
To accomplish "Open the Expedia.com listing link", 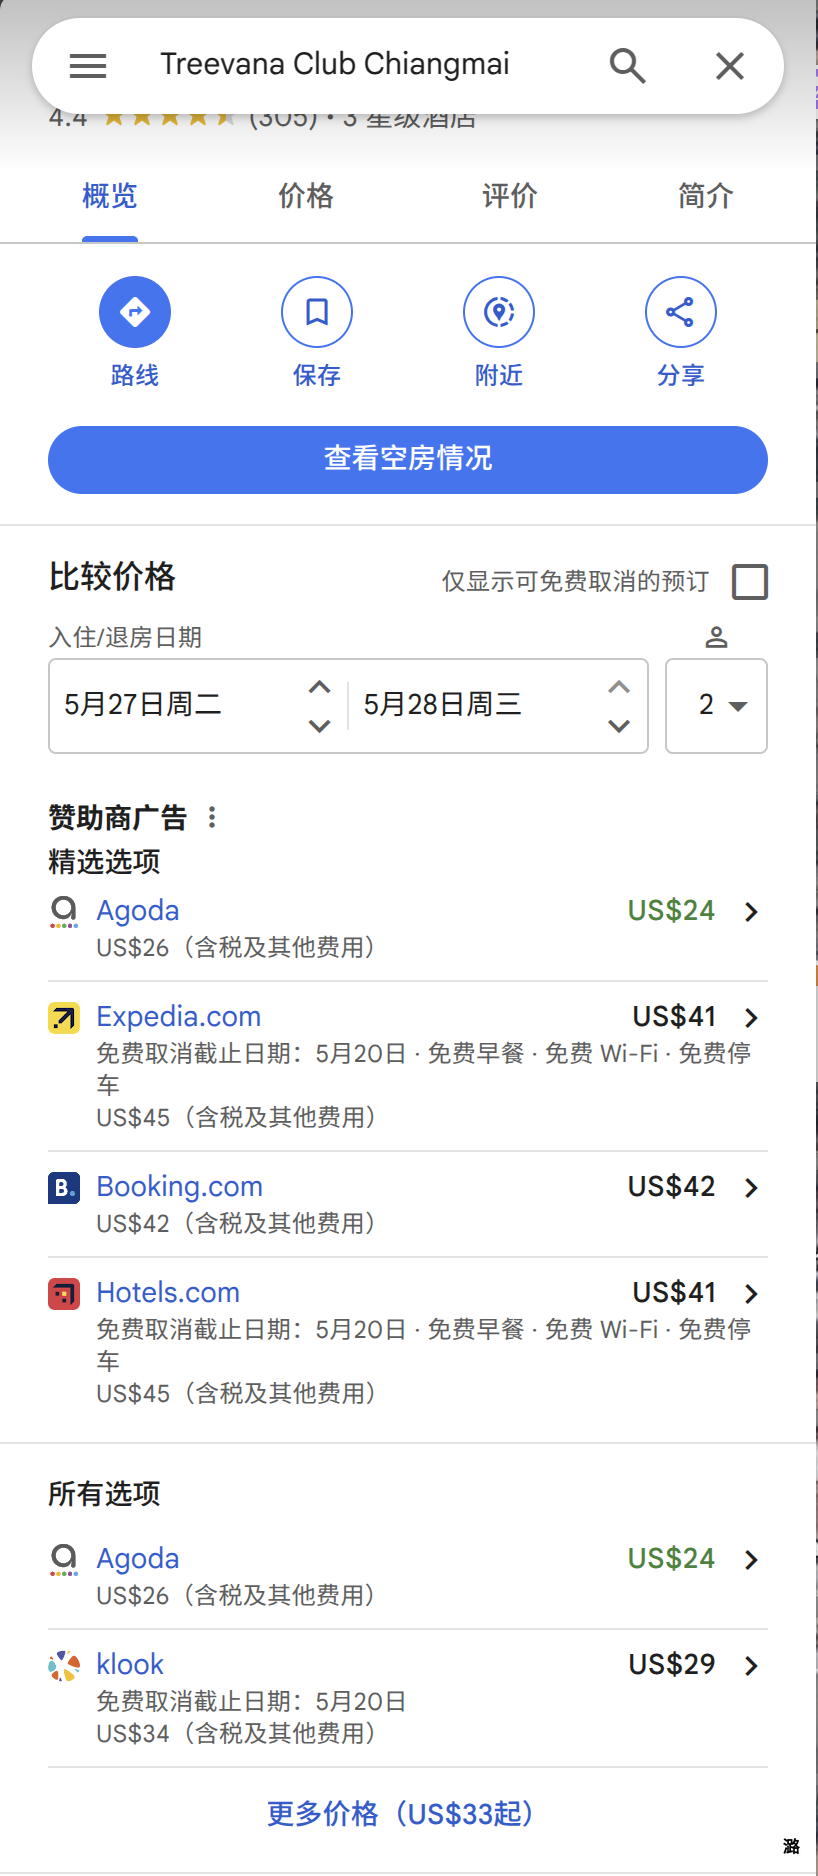I will tap(179, 1016).
